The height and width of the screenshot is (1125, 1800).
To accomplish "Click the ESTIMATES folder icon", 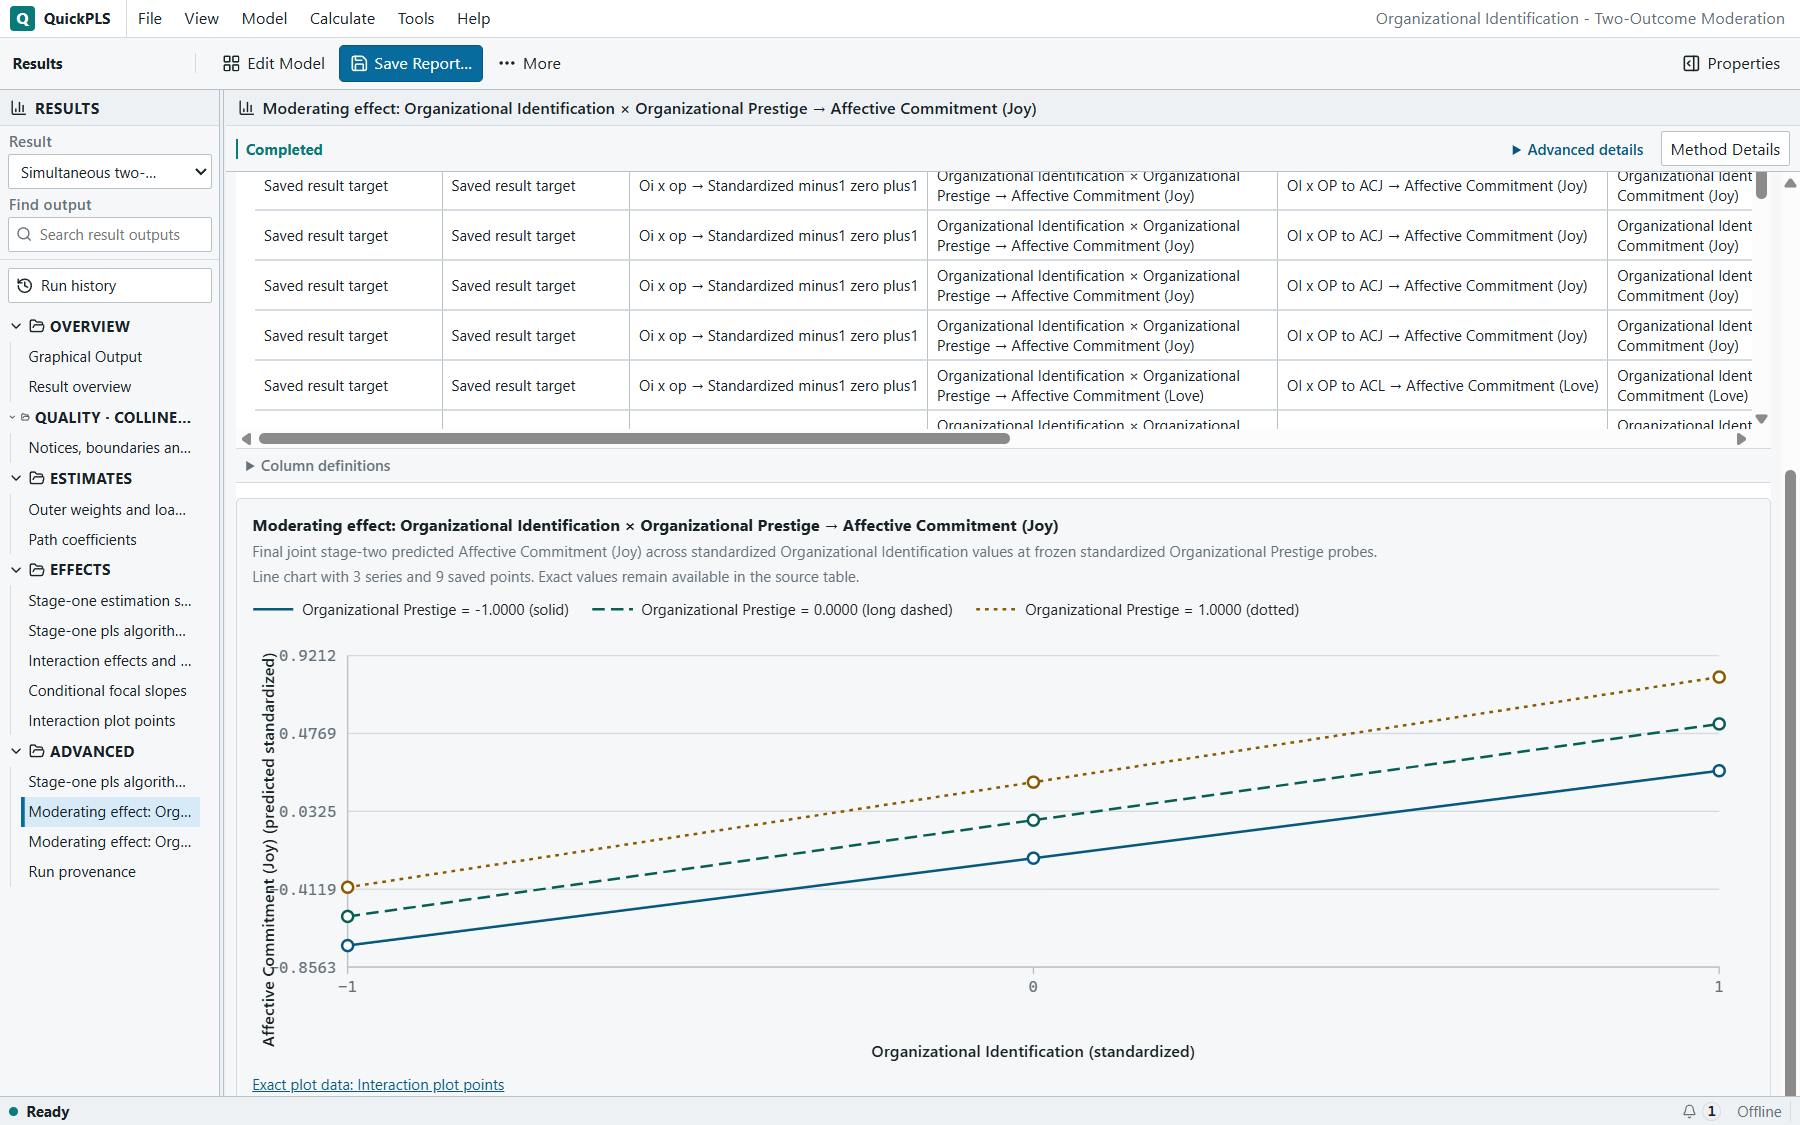I will pyautogui.click(x=37, y=478).
